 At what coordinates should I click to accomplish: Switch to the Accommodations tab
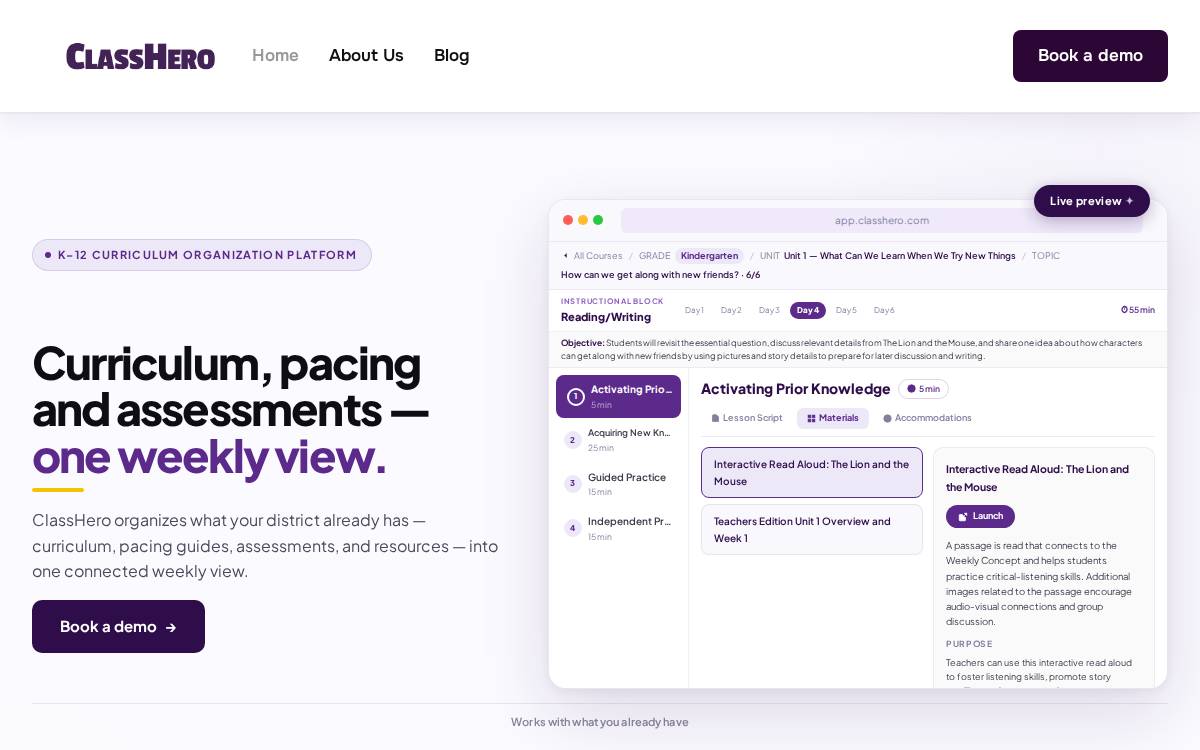tap(927, 418)
